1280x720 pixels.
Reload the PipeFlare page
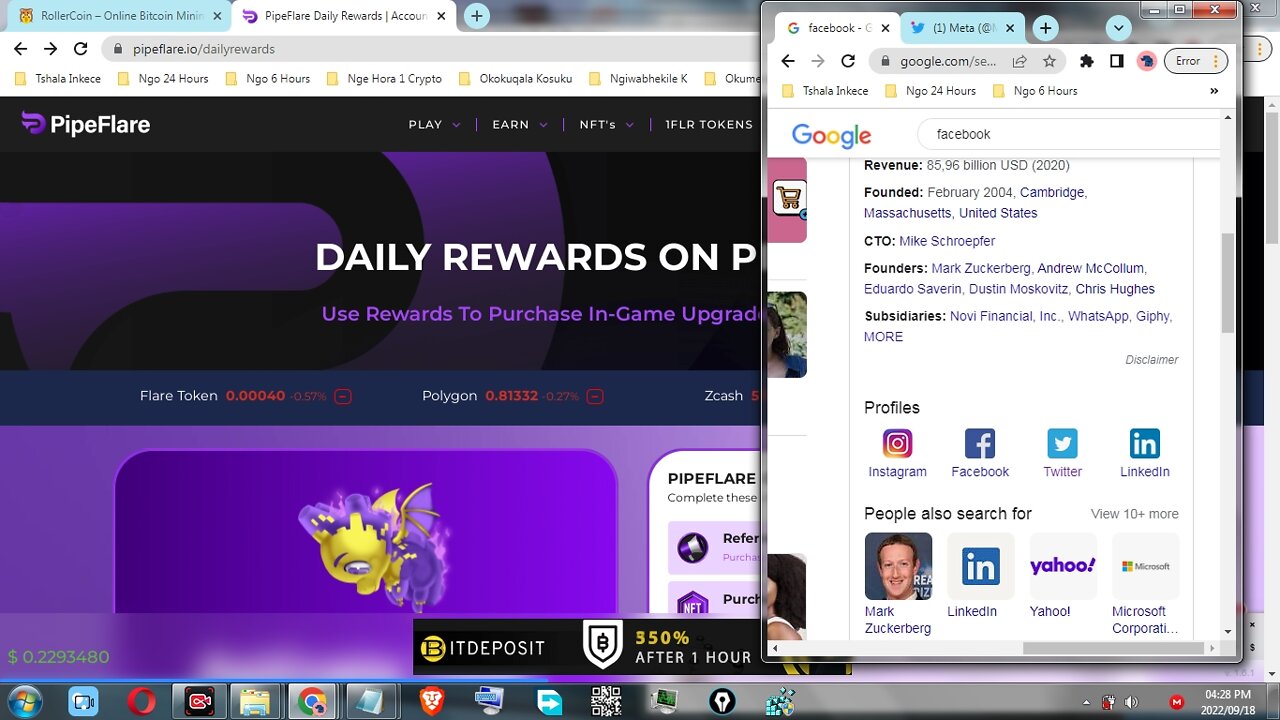pos(81,48)
